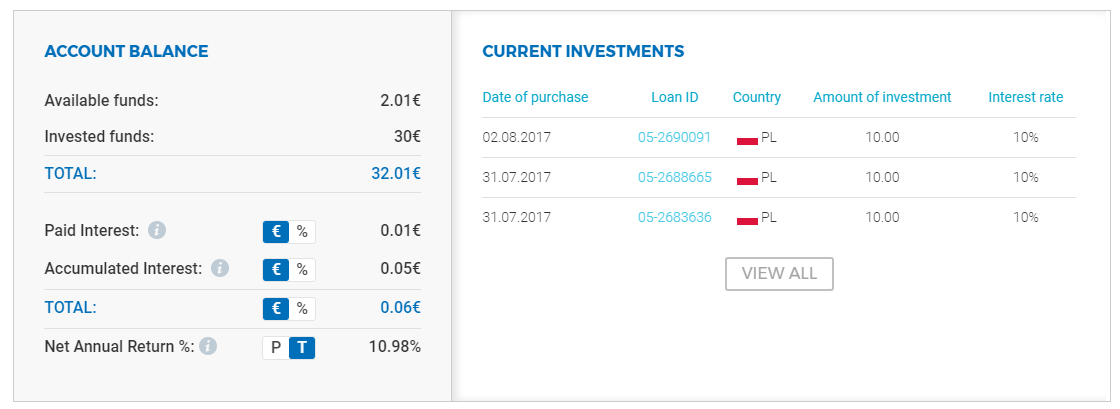The image size is (1120, 409).
Task: Click the Net Annual Return info icon
Action: click(208, 347)
